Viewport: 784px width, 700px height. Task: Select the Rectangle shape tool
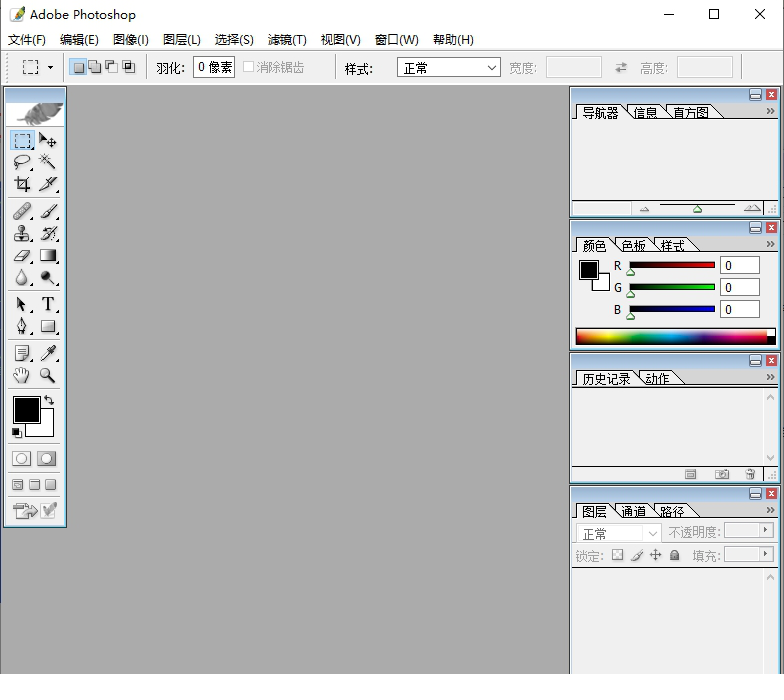(48, 326)
